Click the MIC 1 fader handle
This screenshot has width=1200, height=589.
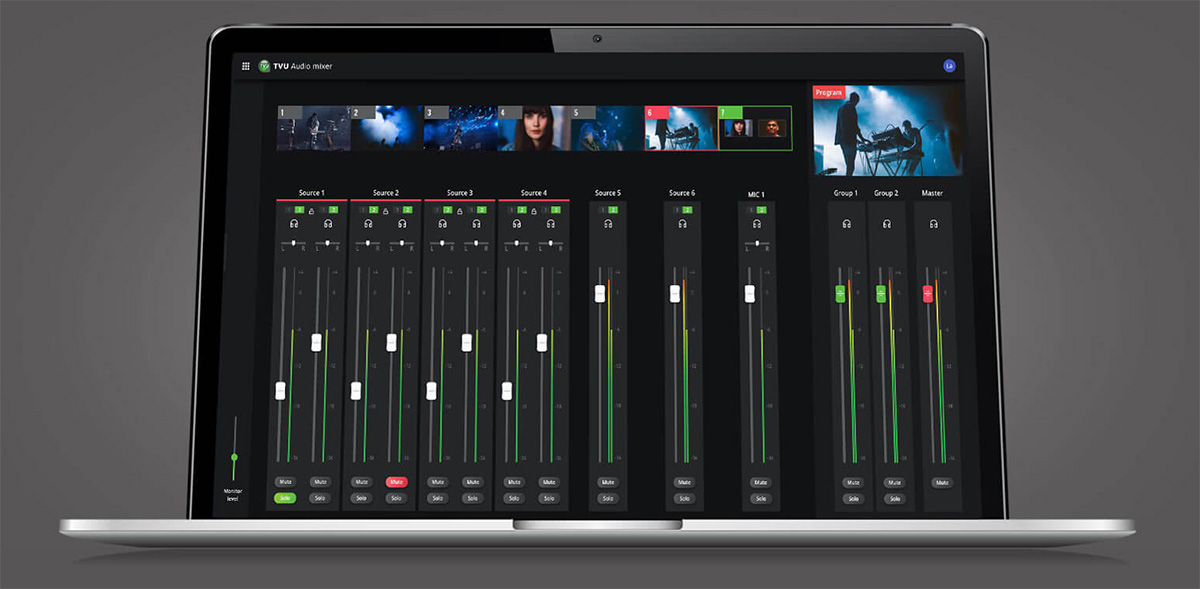tap(750, 293)
